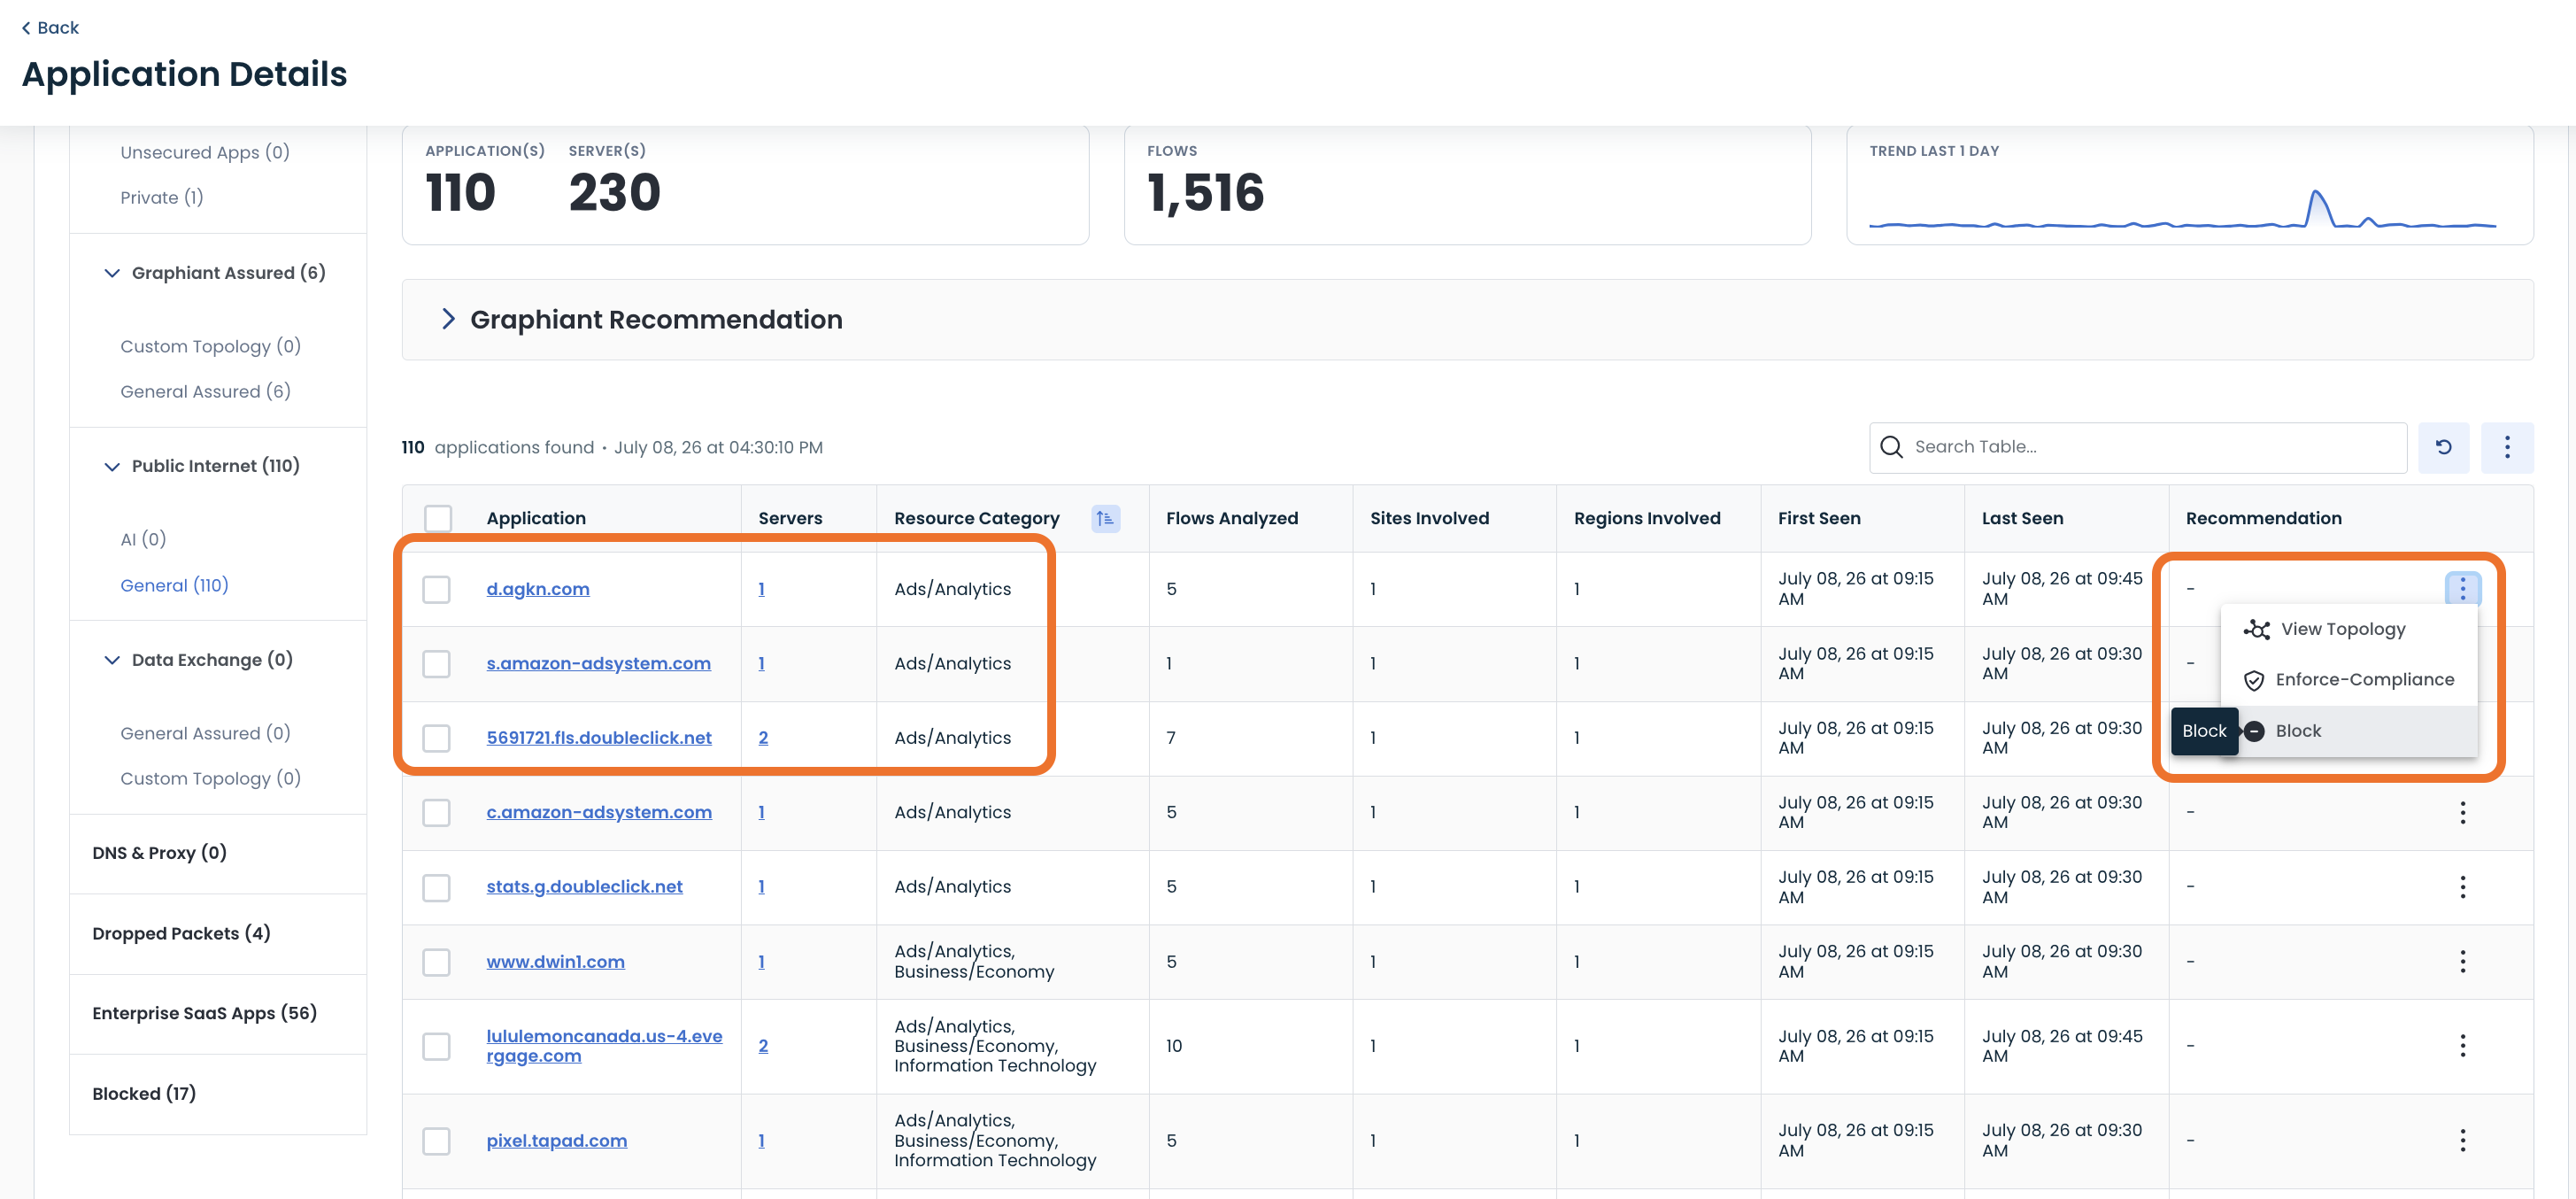This screenshot has width=2576, height=1199.
Task: Go back using the Back link
Action: tap(50, 28)
